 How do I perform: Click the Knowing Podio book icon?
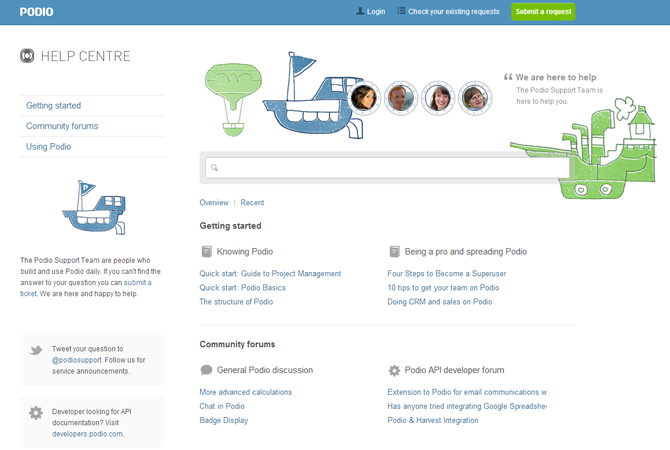click(206, 251)
